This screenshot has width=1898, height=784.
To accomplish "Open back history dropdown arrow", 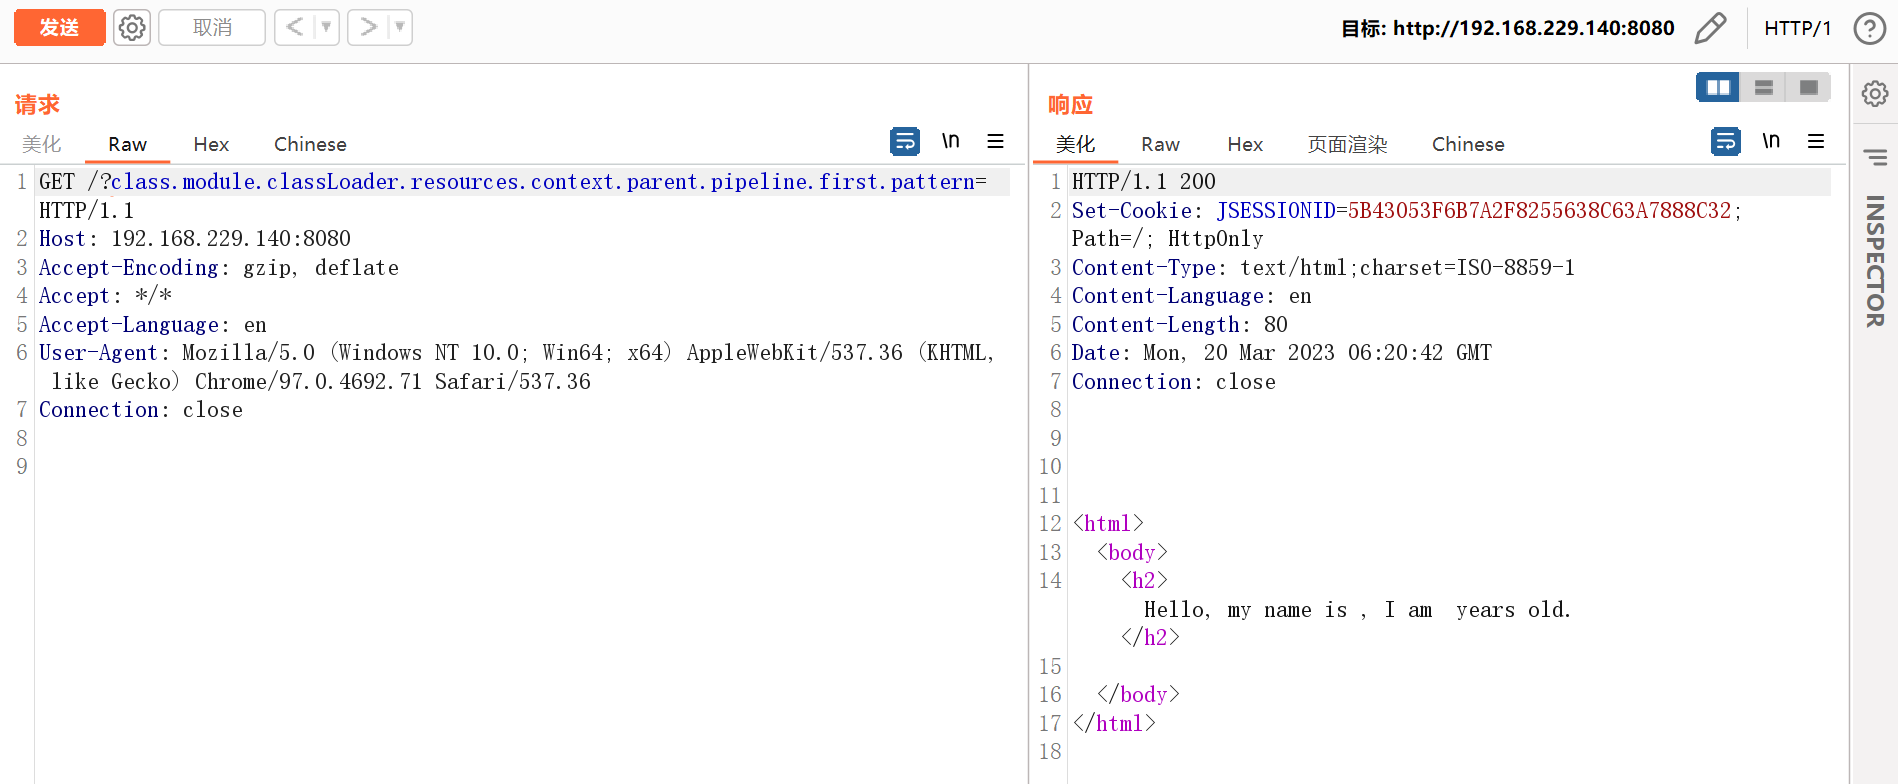I will click(327, 28).
